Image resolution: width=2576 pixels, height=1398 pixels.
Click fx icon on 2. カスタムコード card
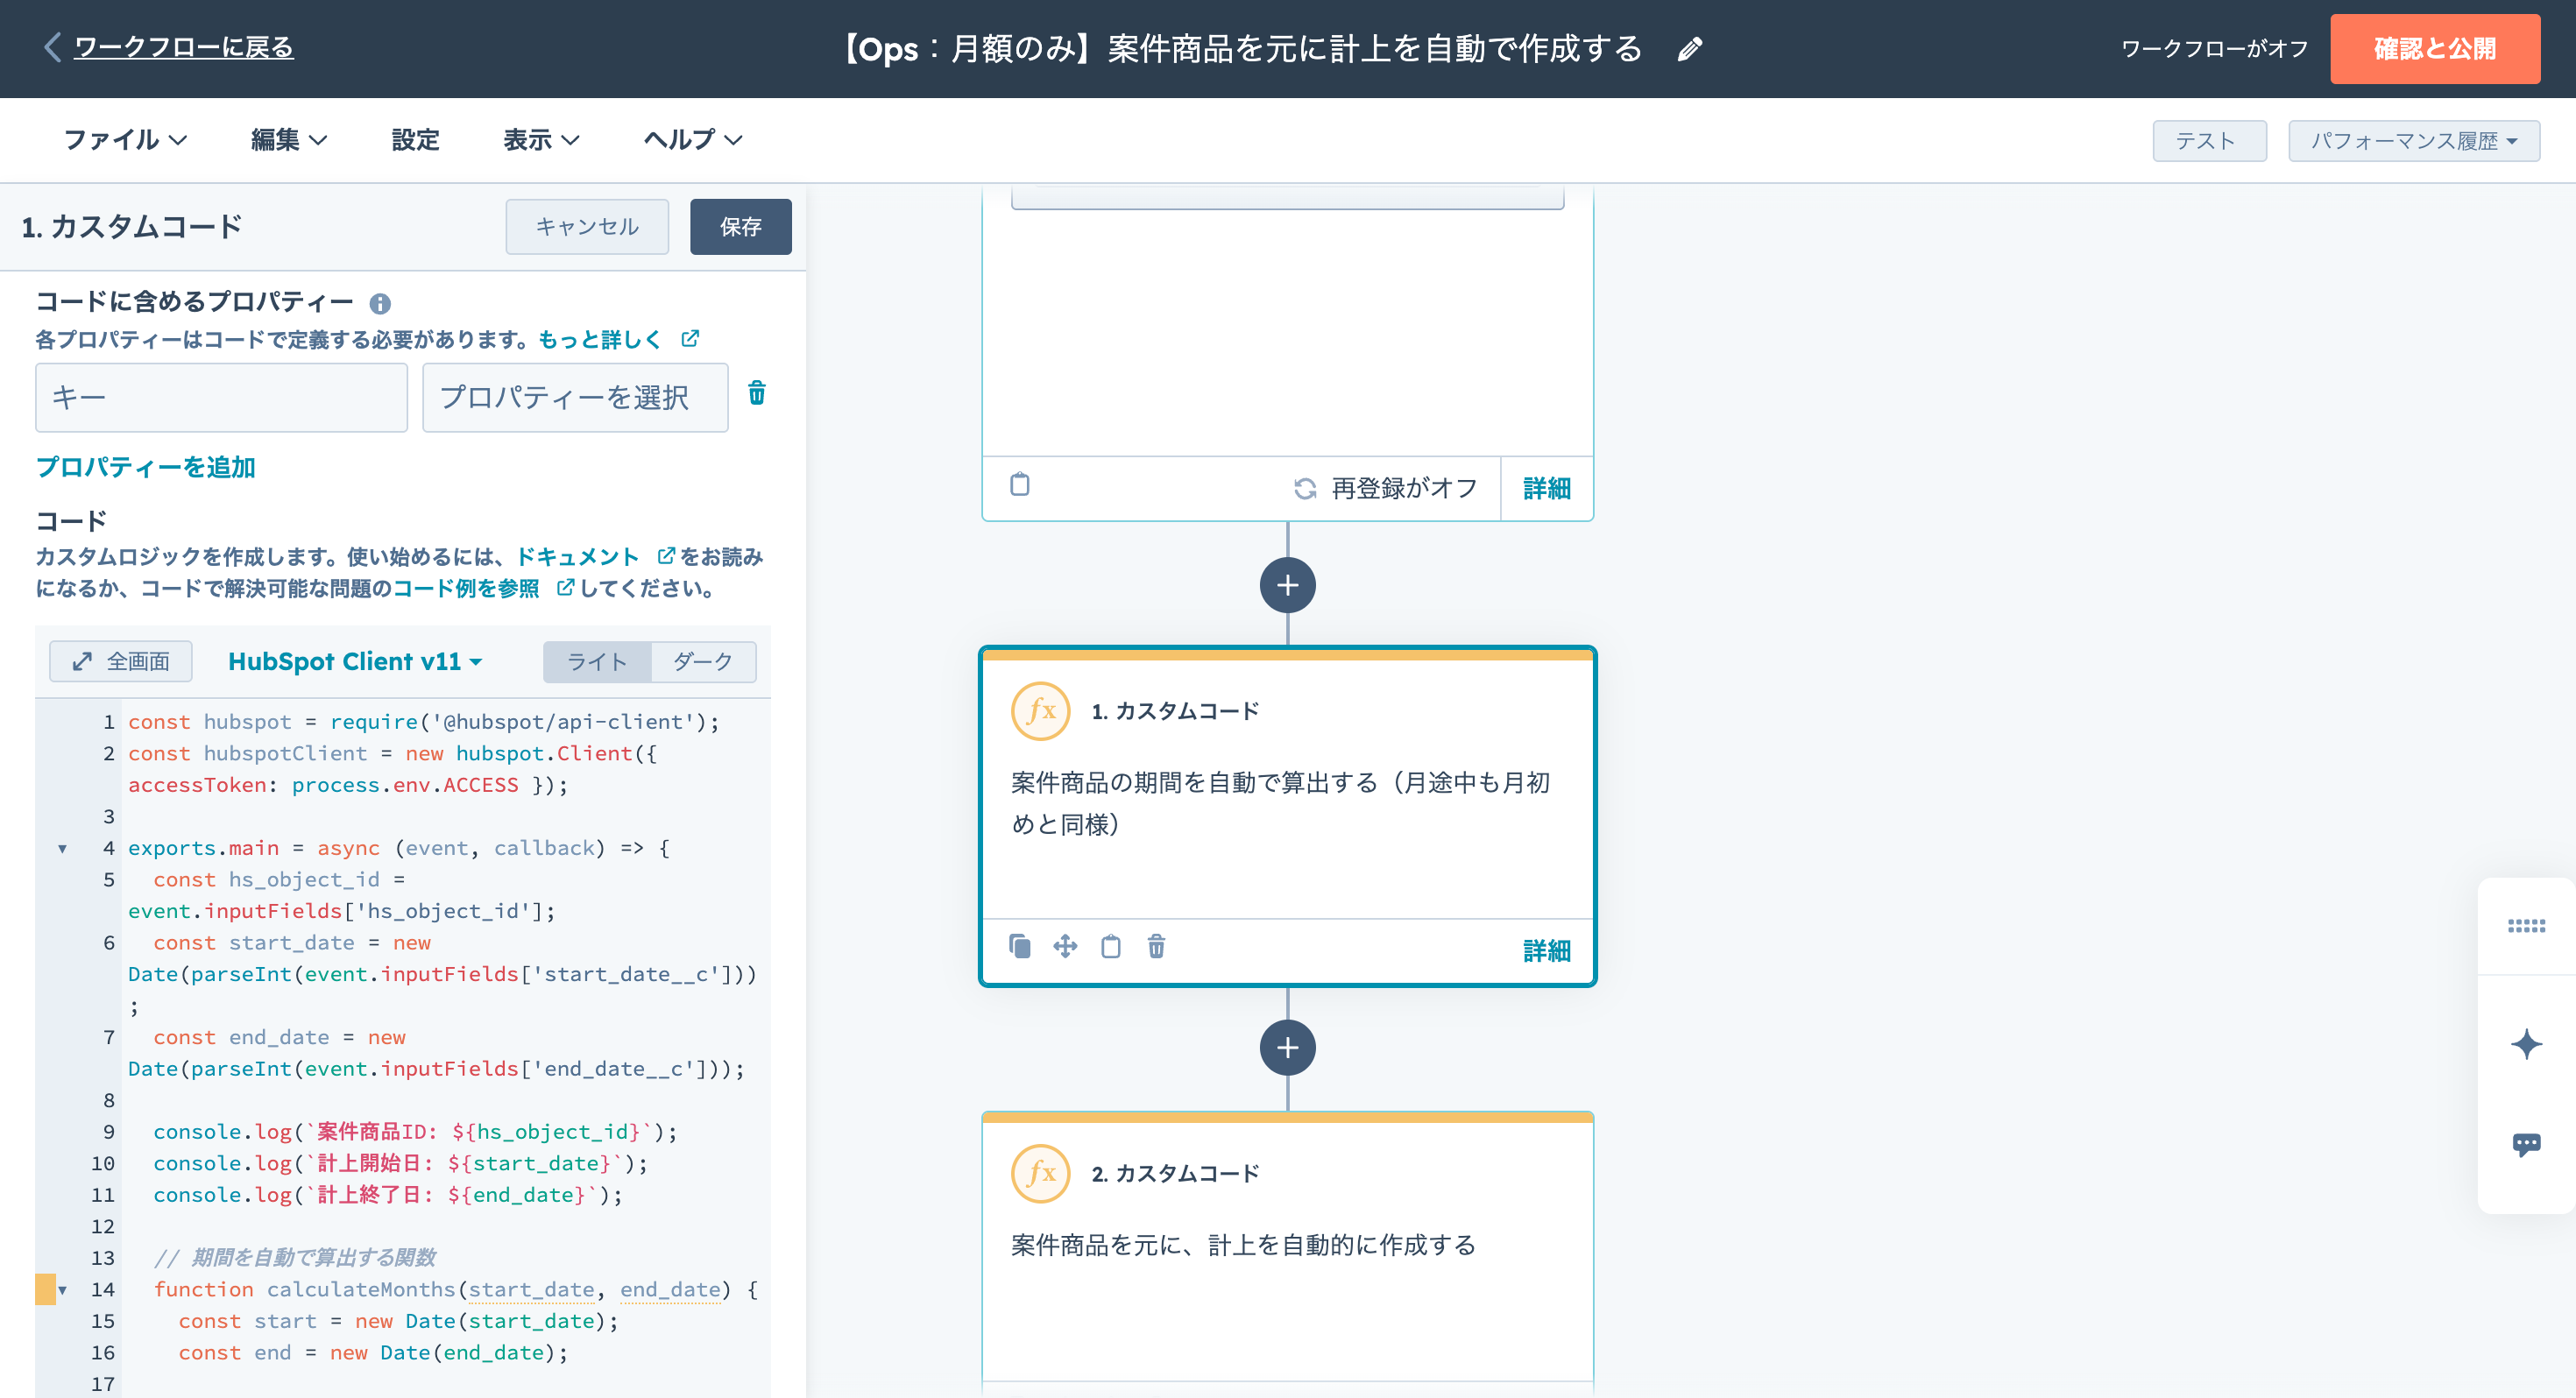pyautogui.click(x=1040, y=1173)
